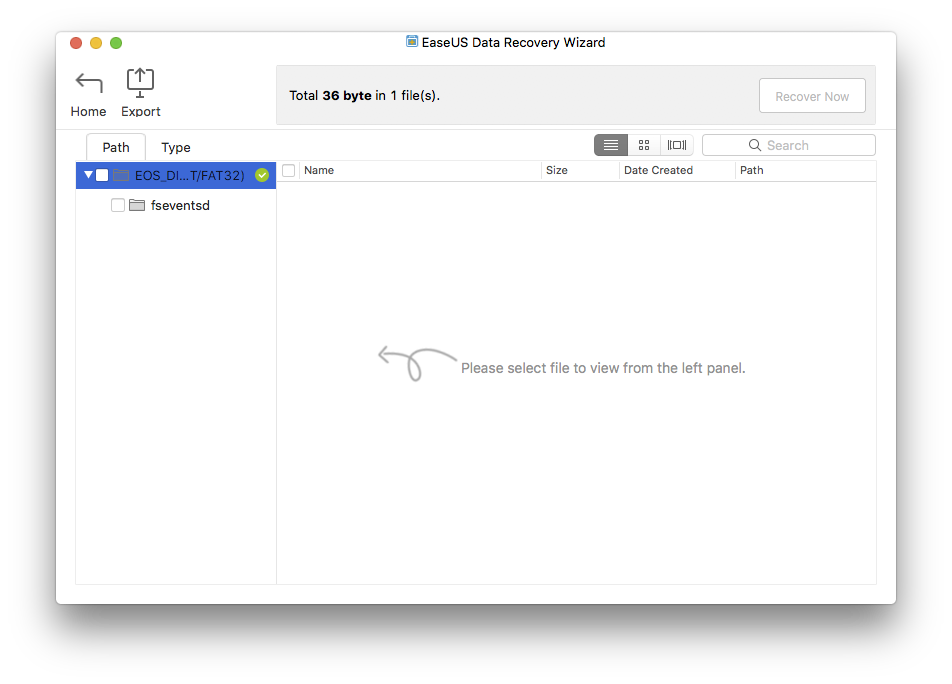
Task: Switch to the Type tab
Action: 176,147
